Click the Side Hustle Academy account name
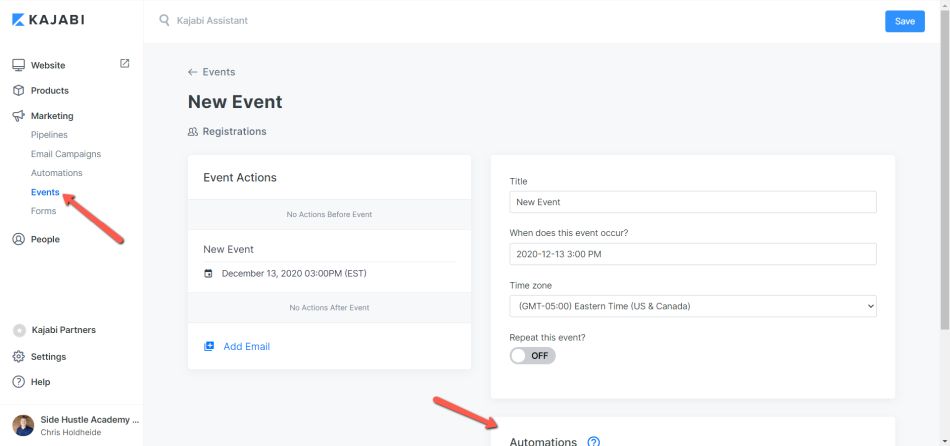This screenshot has width=950, height=446. pyautogui.click(x=90, y=419)
